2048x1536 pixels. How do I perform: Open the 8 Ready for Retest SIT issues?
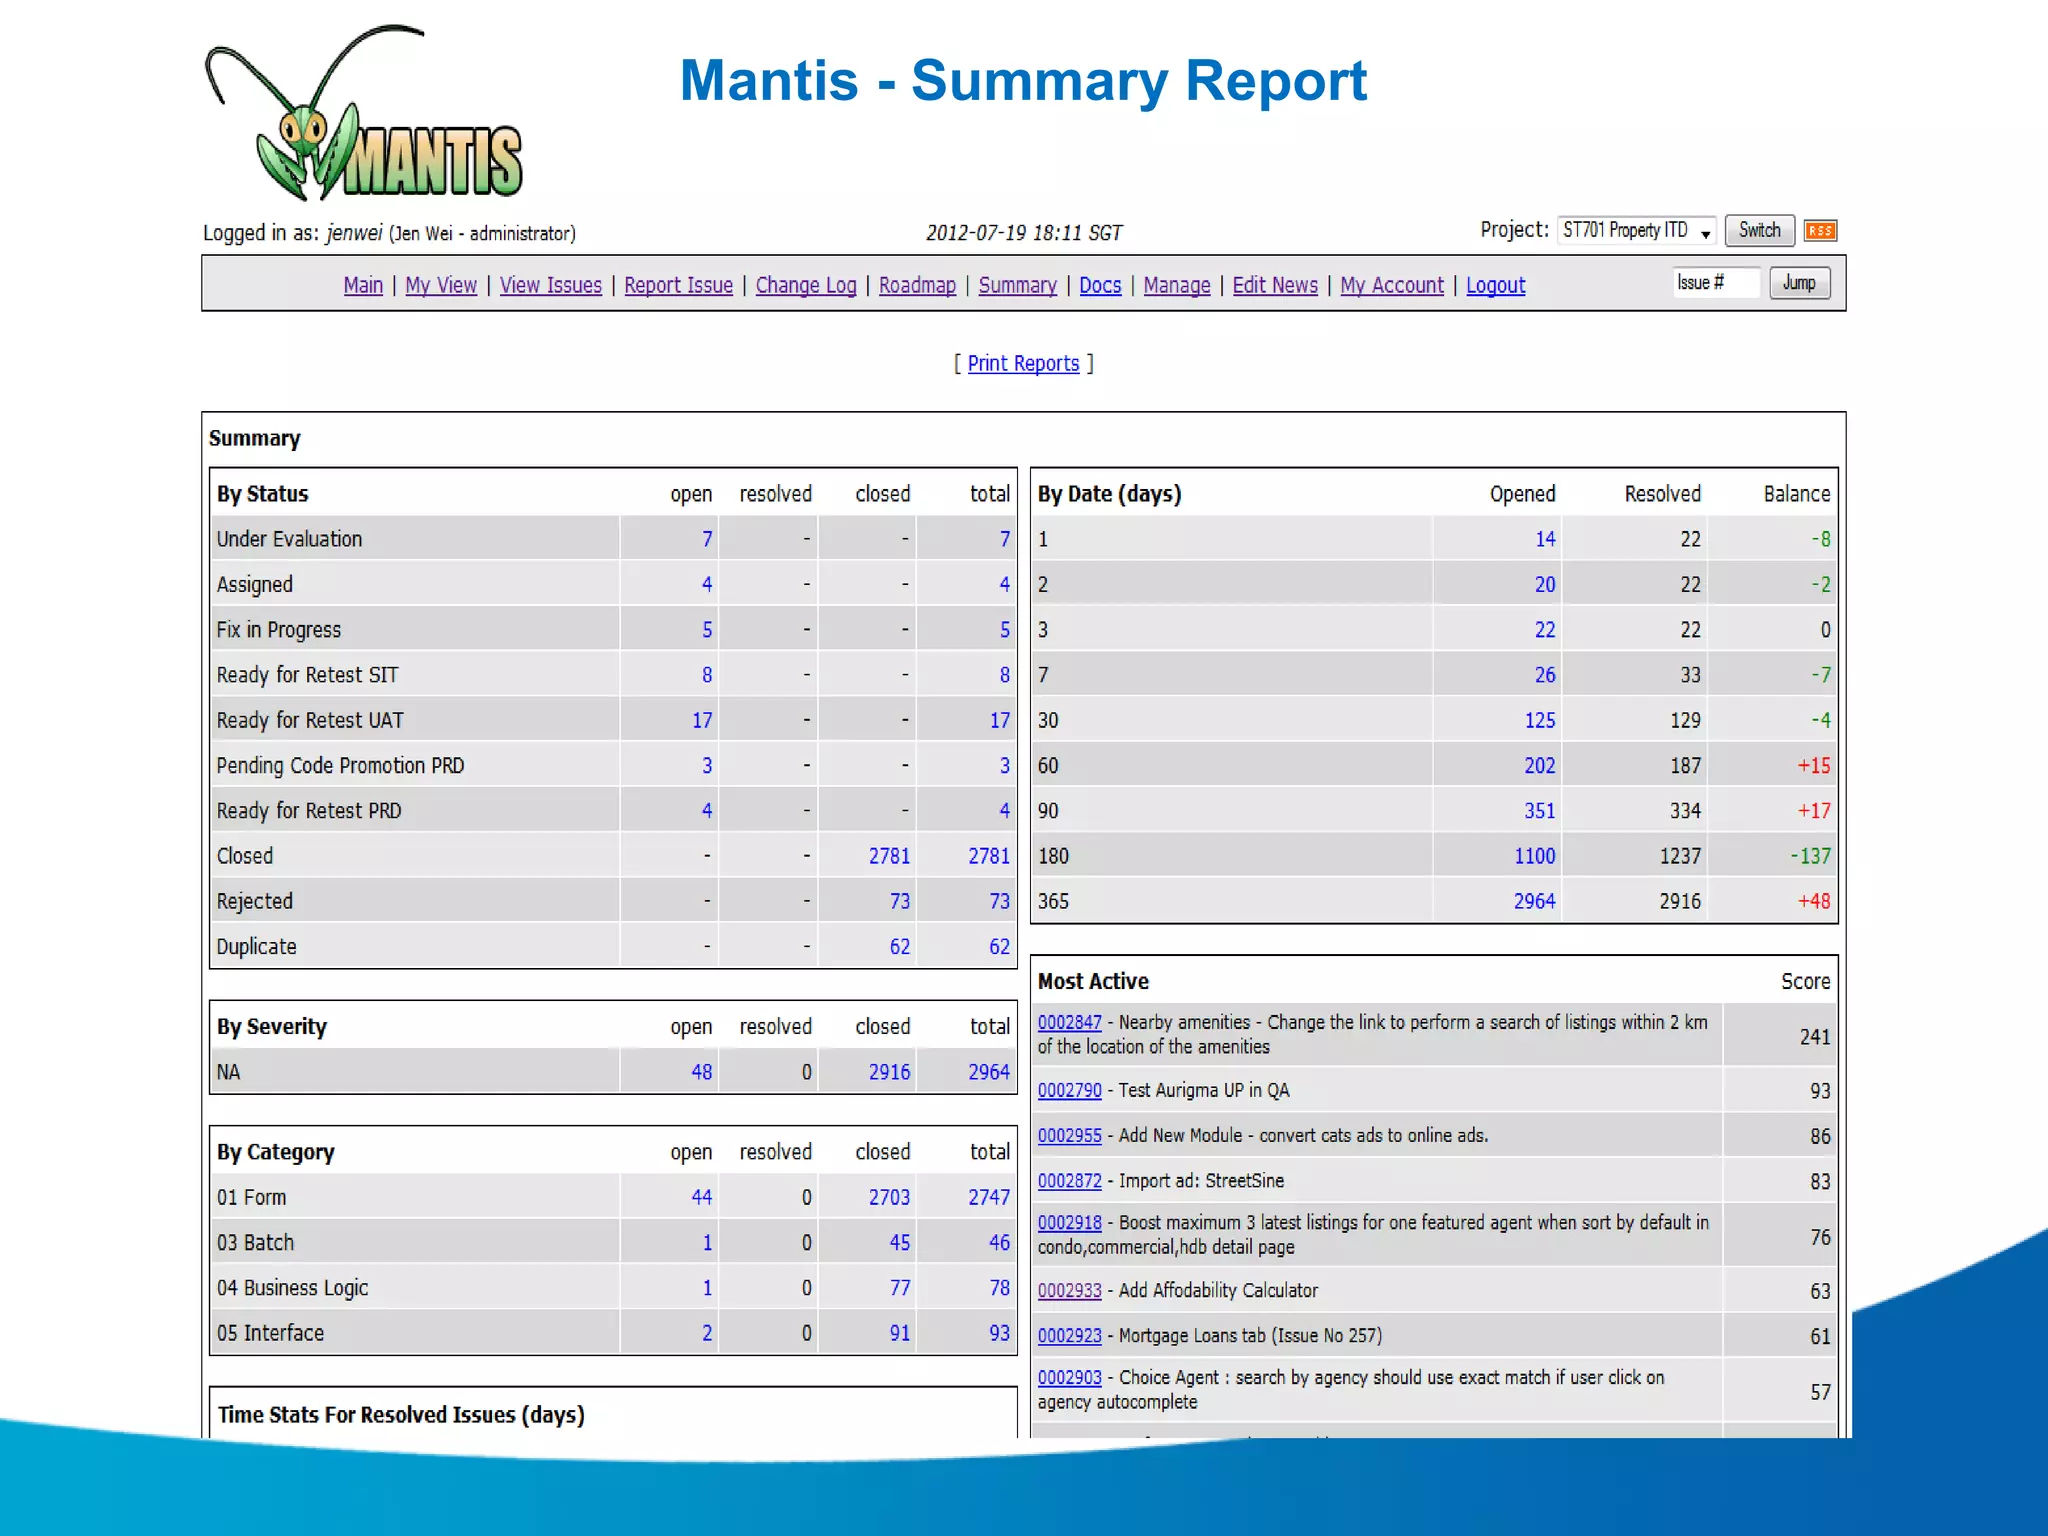707,675
